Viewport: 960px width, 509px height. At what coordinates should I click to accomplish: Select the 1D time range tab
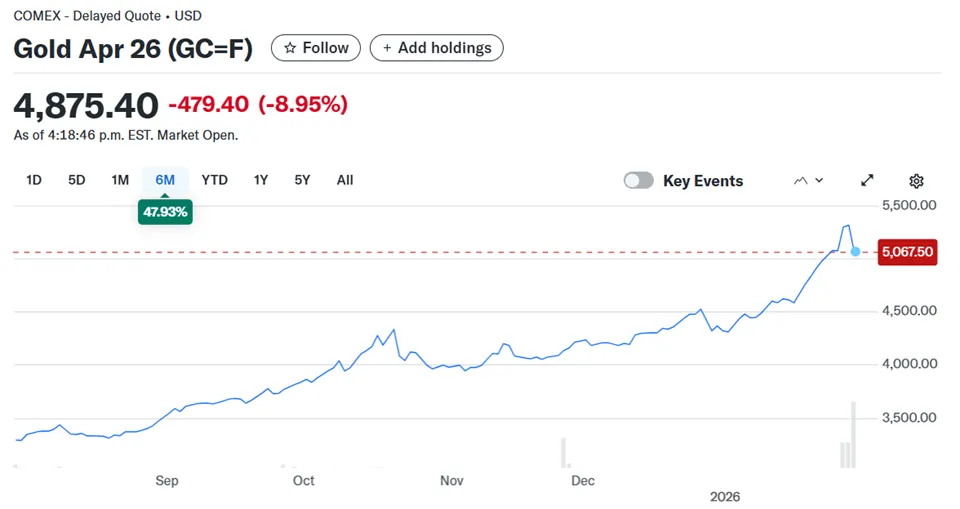34,180
